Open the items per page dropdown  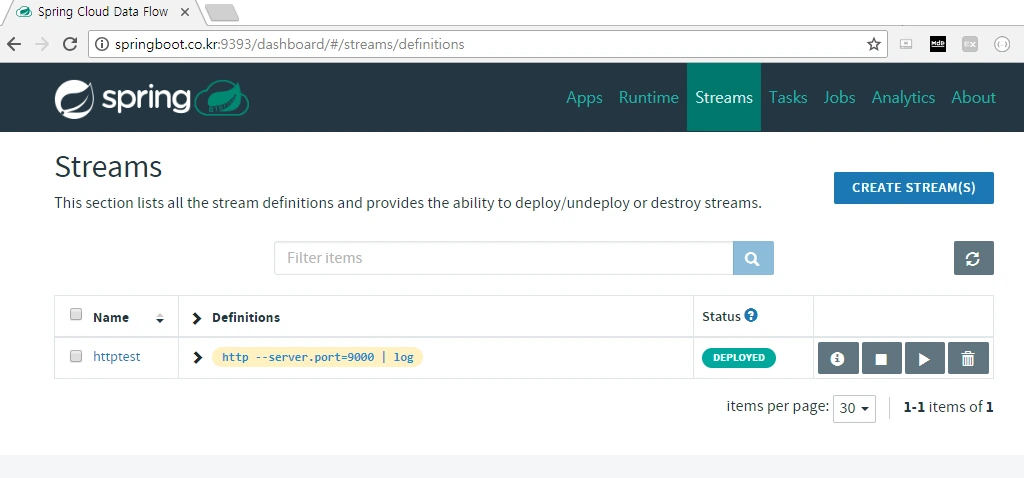pyautogui.click(x=854, y=408)
